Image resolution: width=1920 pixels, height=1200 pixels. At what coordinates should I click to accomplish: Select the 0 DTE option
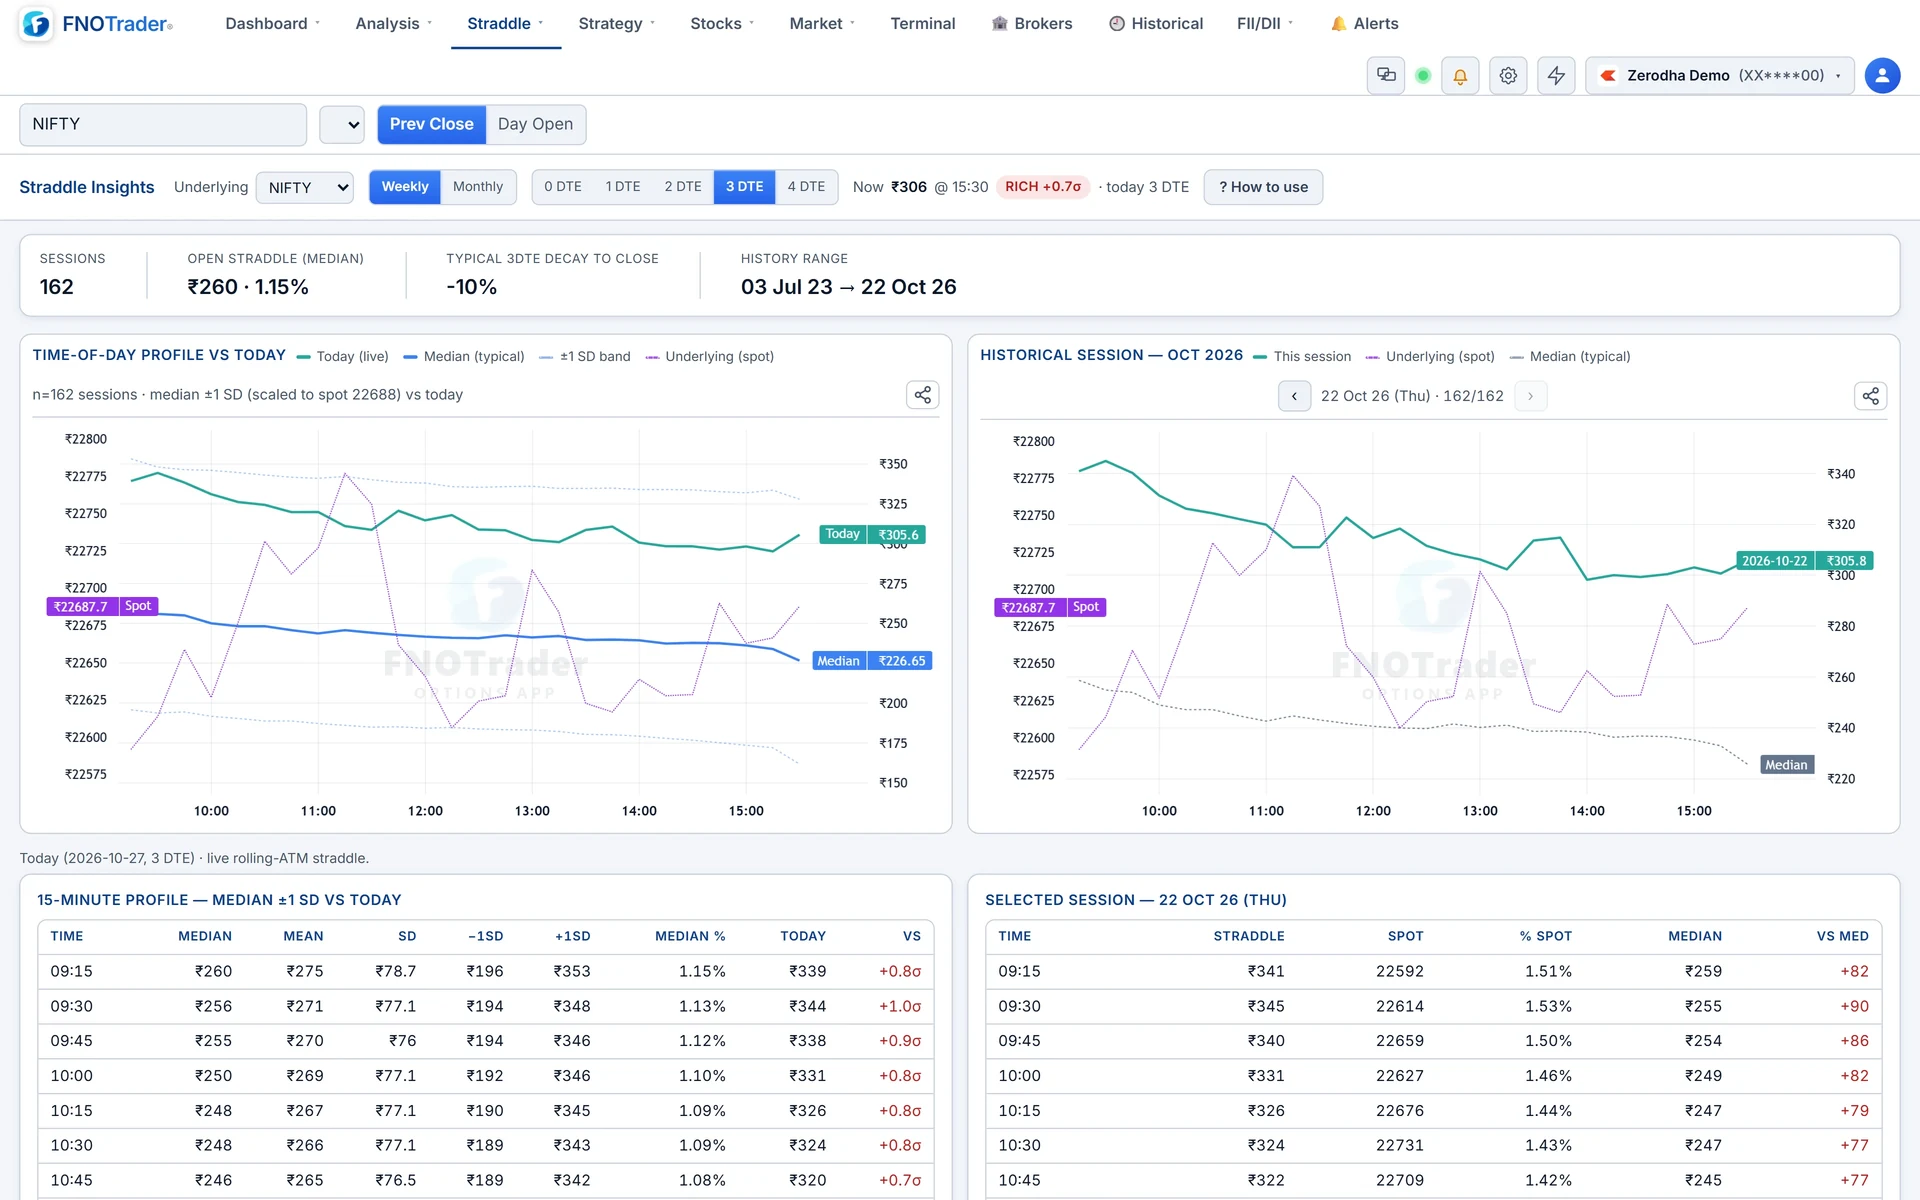pos(563,187)
